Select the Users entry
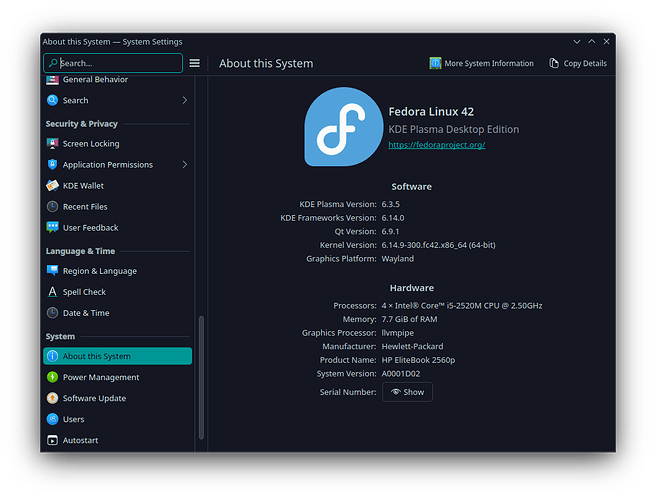 coord(118,419)
